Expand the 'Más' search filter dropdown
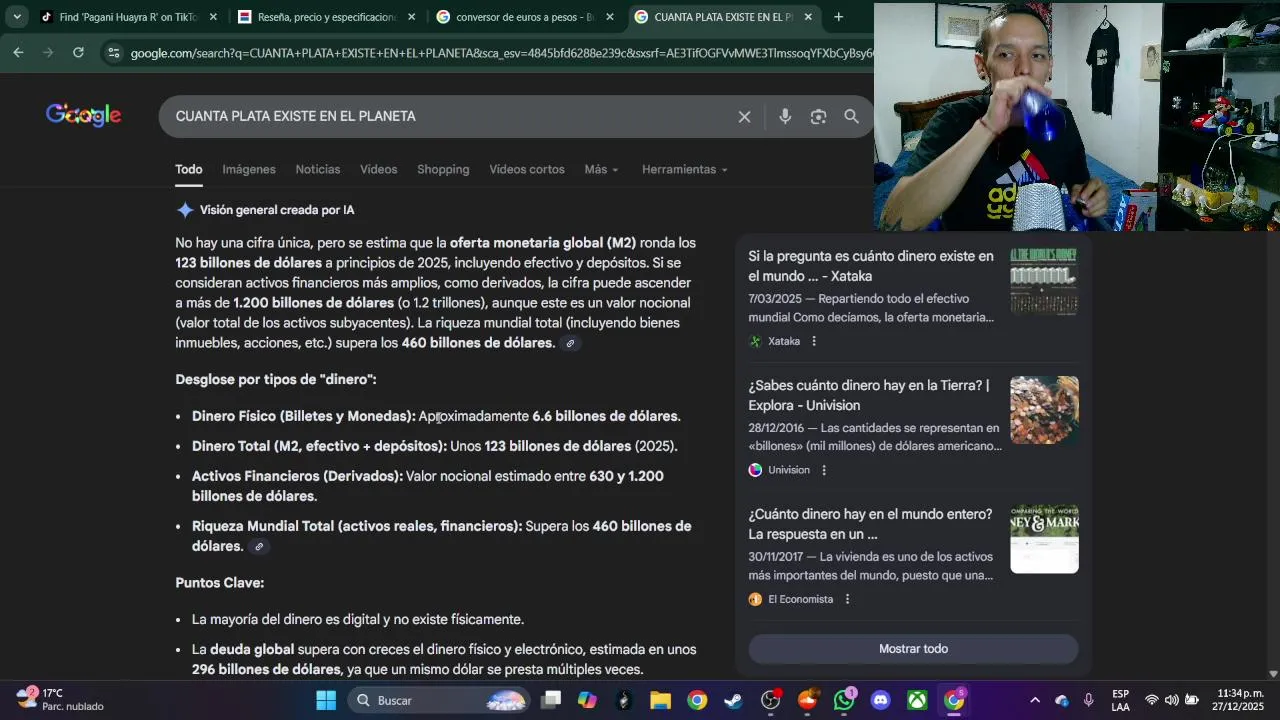Viewport: 1280px width, 720px height. coord(601,169)
